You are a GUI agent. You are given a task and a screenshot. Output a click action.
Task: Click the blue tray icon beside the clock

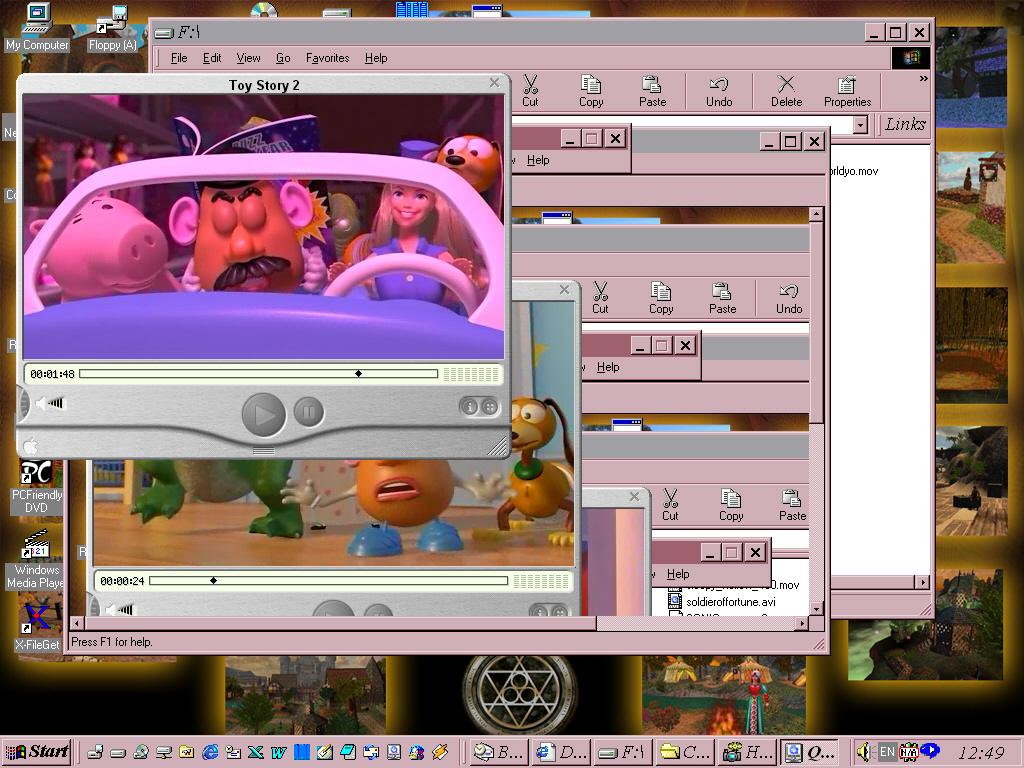tap(929, 751)
